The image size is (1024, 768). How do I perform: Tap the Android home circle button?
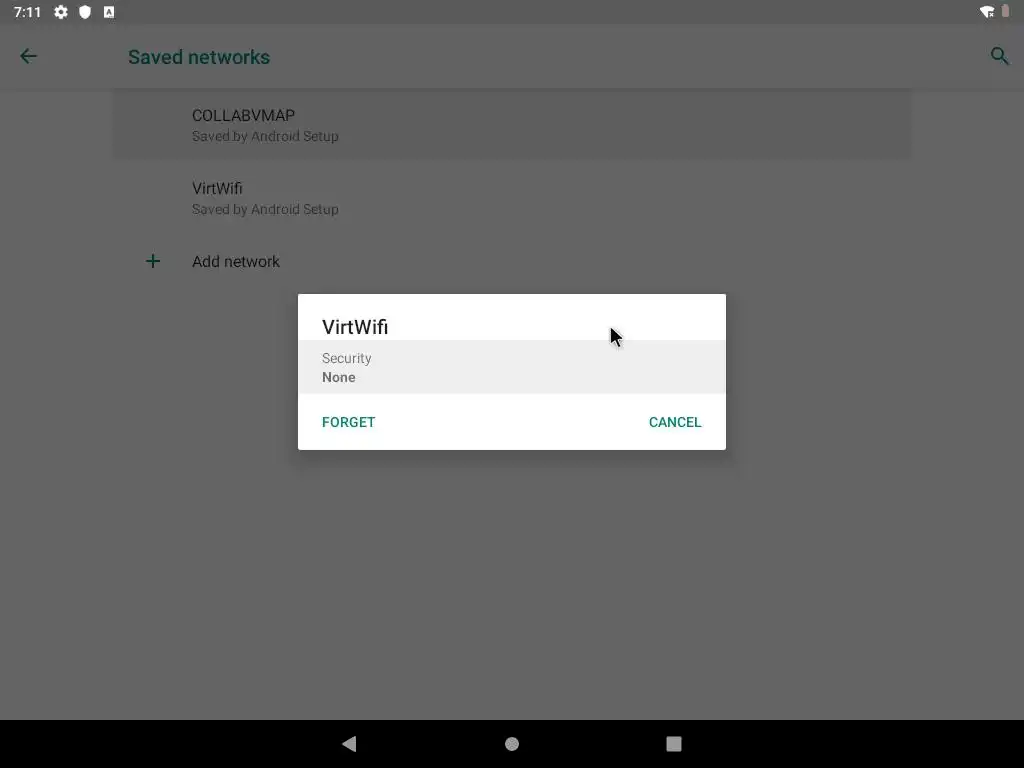[512, 744]
